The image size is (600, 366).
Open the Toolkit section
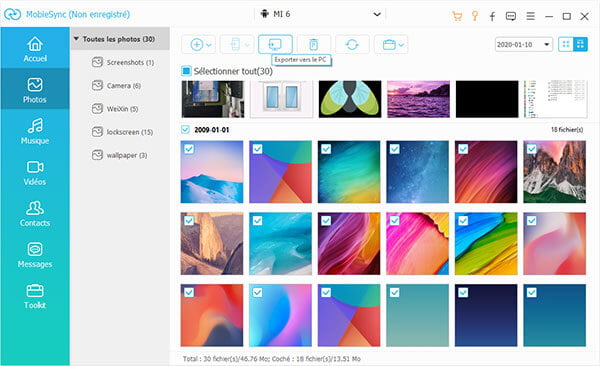(x=35, y=296)
